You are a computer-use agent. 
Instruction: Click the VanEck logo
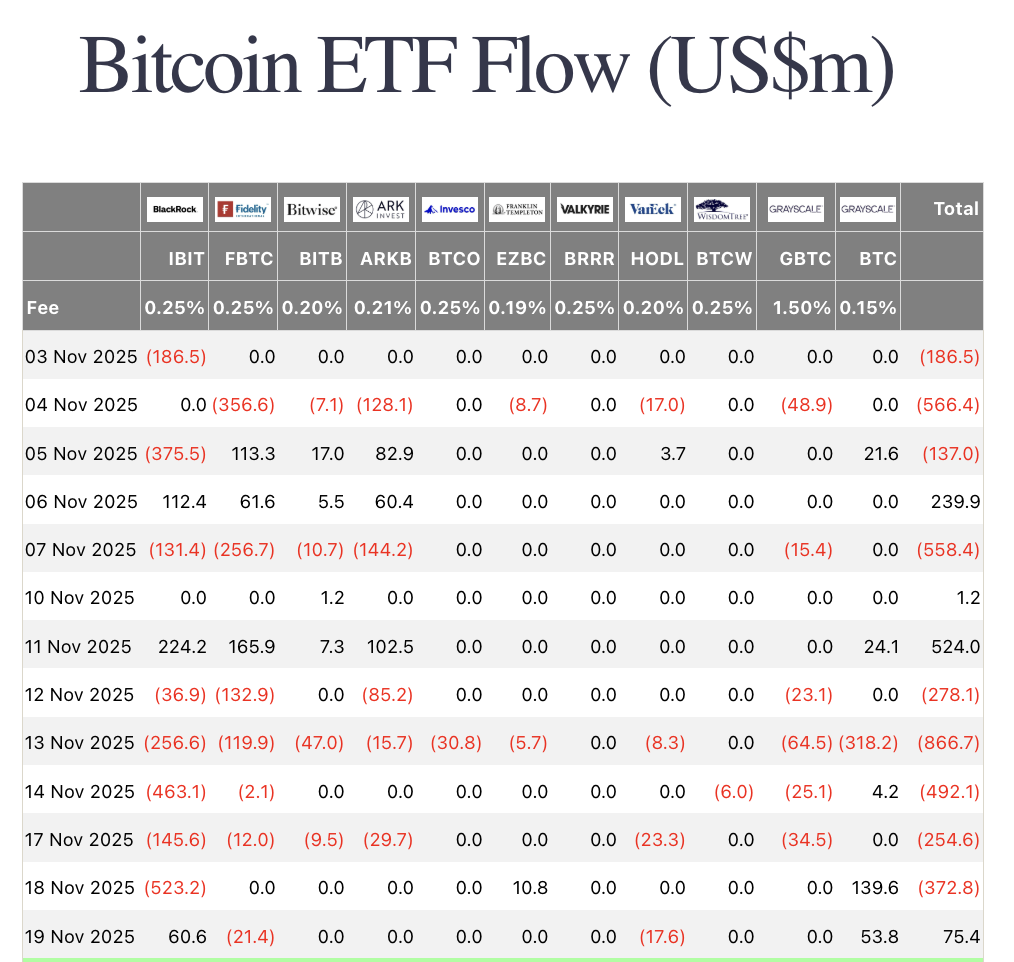tap(653, 209)
